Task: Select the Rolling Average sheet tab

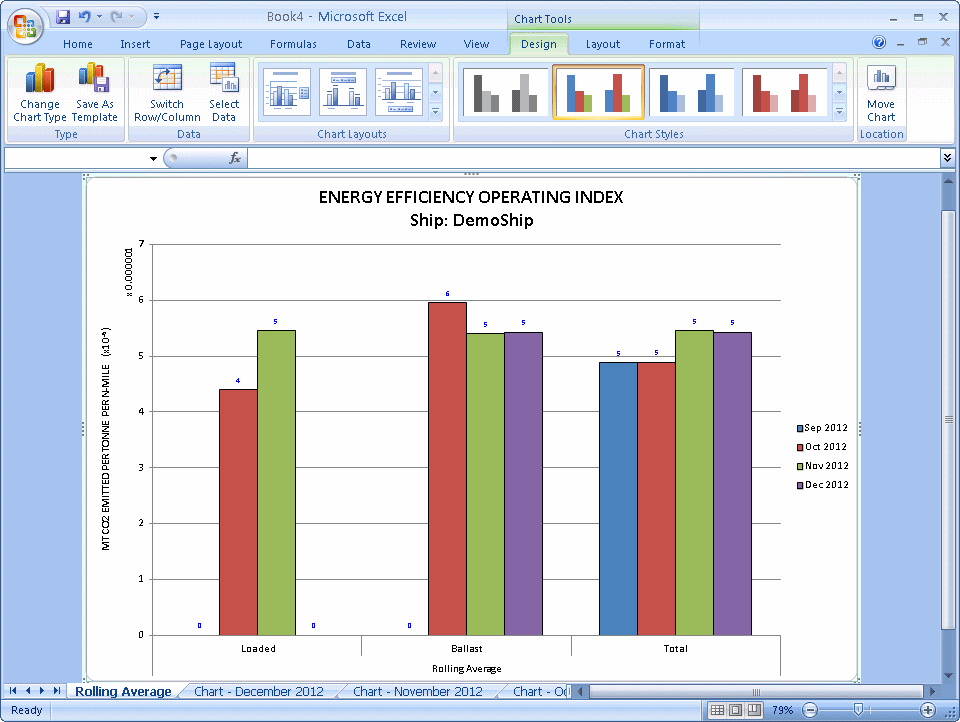Action: (123, 691)
